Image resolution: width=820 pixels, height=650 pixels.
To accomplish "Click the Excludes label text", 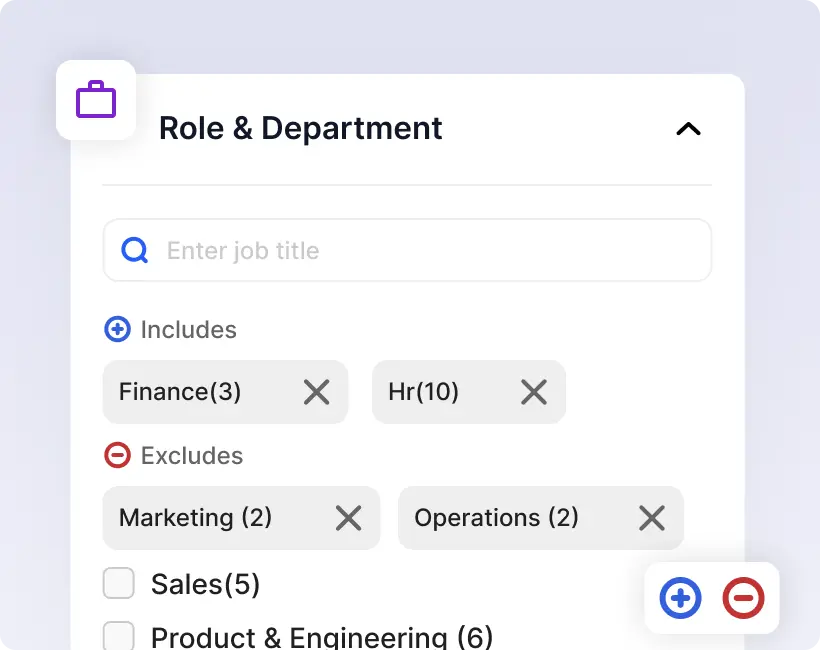I will (x=192, y=456).
